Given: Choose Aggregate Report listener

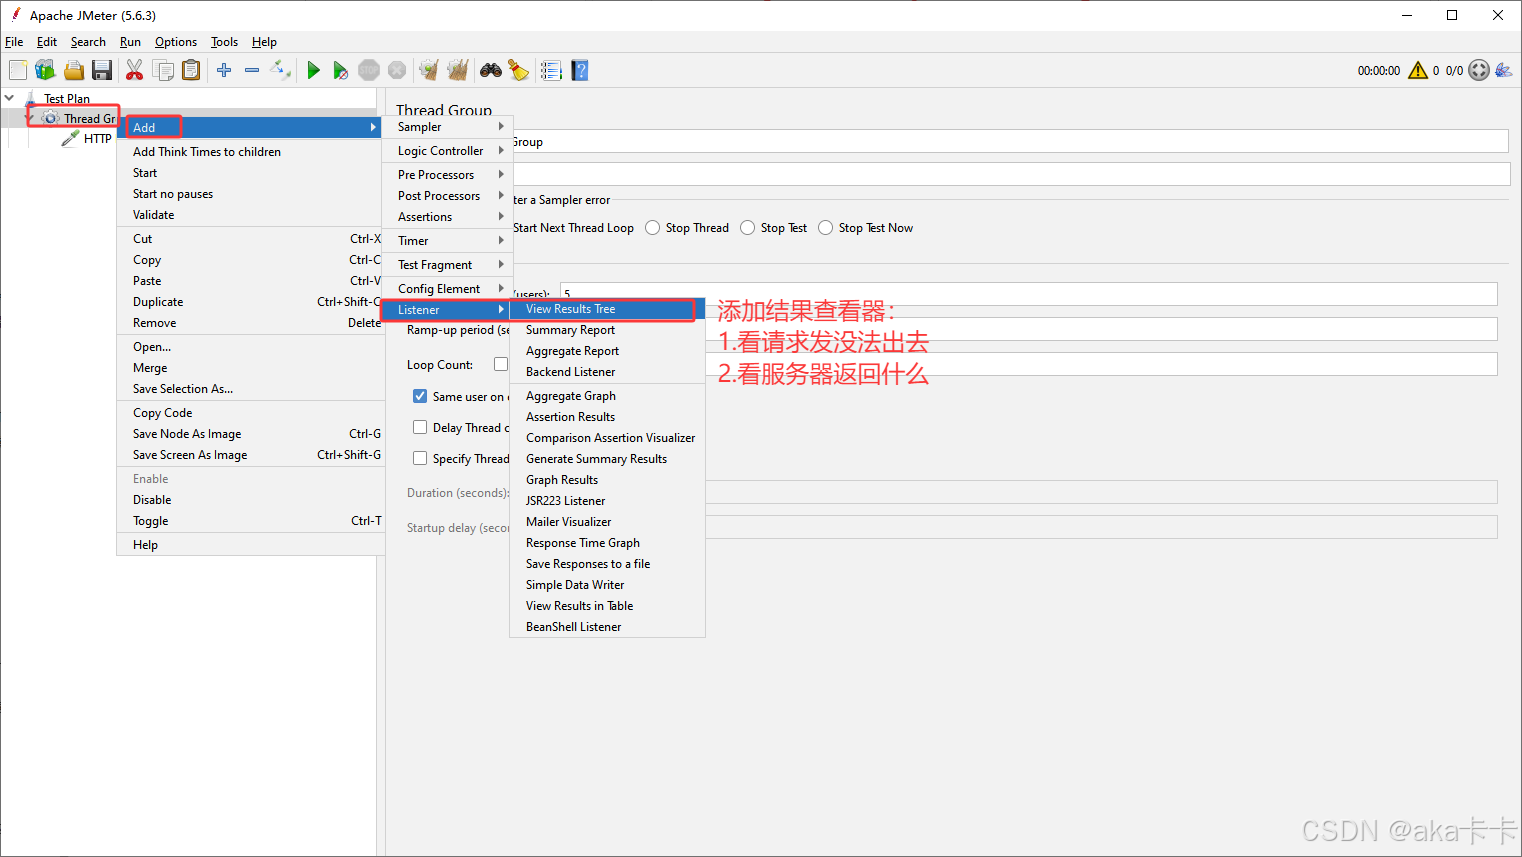Looking at the screenshot, I should click(607, 351).
